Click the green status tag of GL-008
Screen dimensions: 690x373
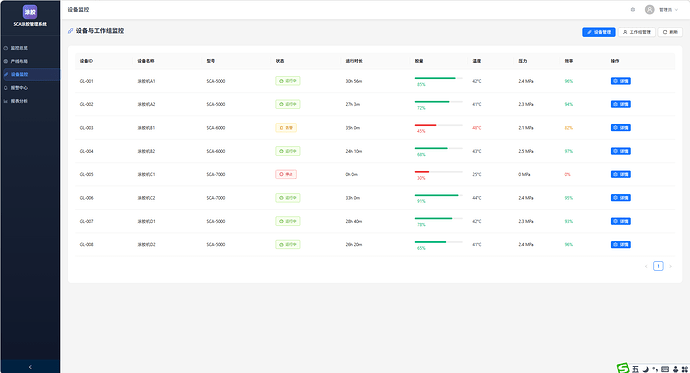click(x=288, y=245)
